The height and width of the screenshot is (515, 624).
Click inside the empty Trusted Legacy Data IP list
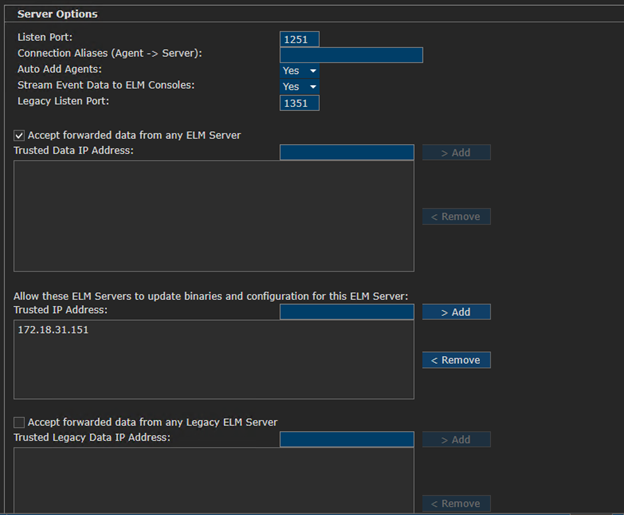coord(214,480)
